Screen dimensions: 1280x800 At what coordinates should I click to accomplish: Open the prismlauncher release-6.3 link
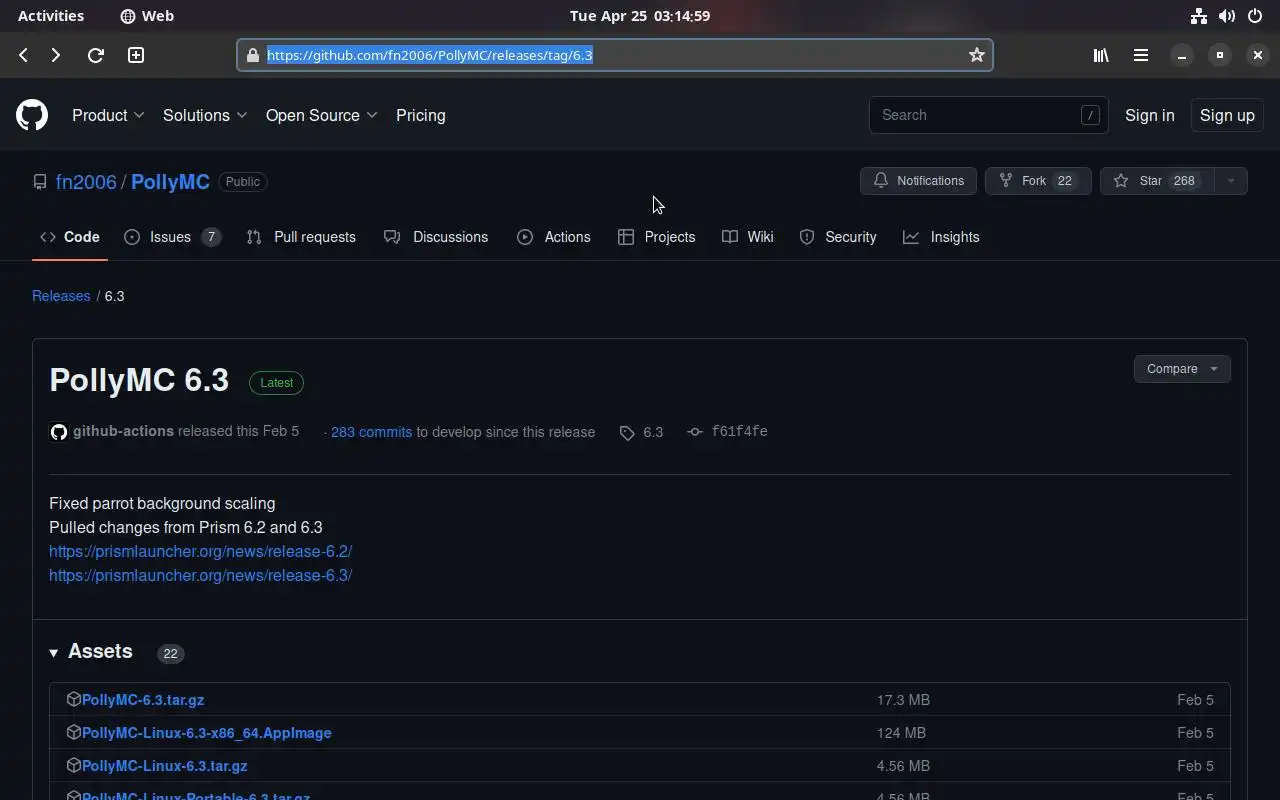[x=200, y=575]
